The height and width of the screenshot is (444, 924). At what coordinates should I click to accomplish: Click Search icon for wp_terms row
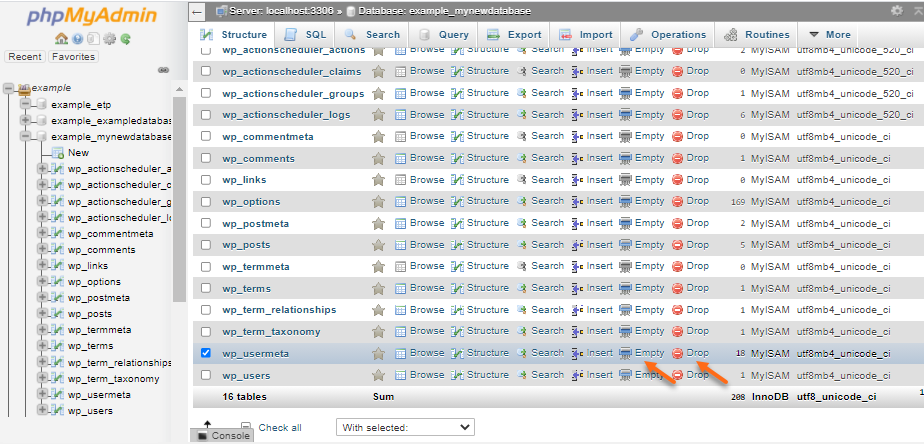click(522, 288)
